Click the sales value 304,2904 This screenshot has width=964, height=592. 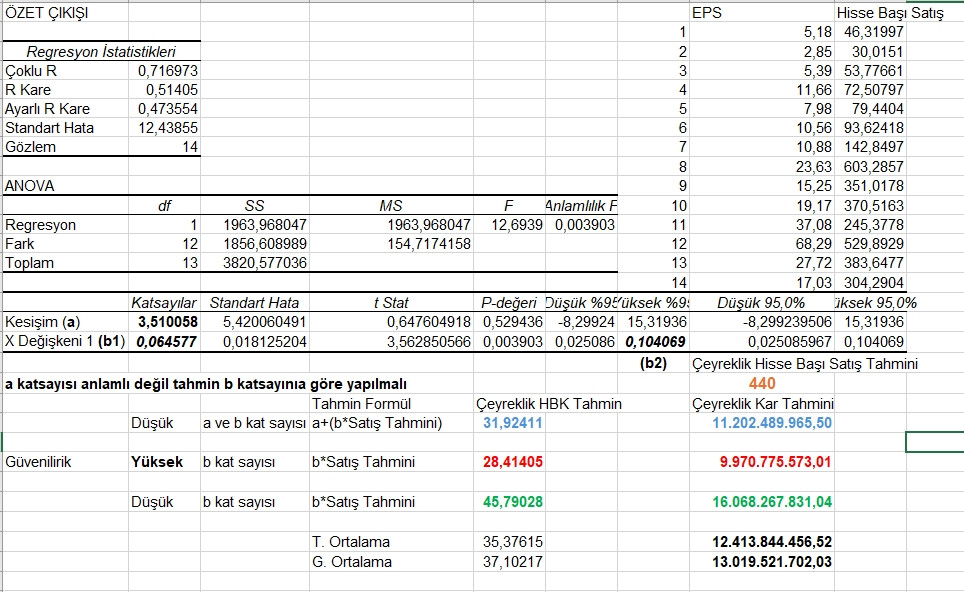[x=874, y=283]
